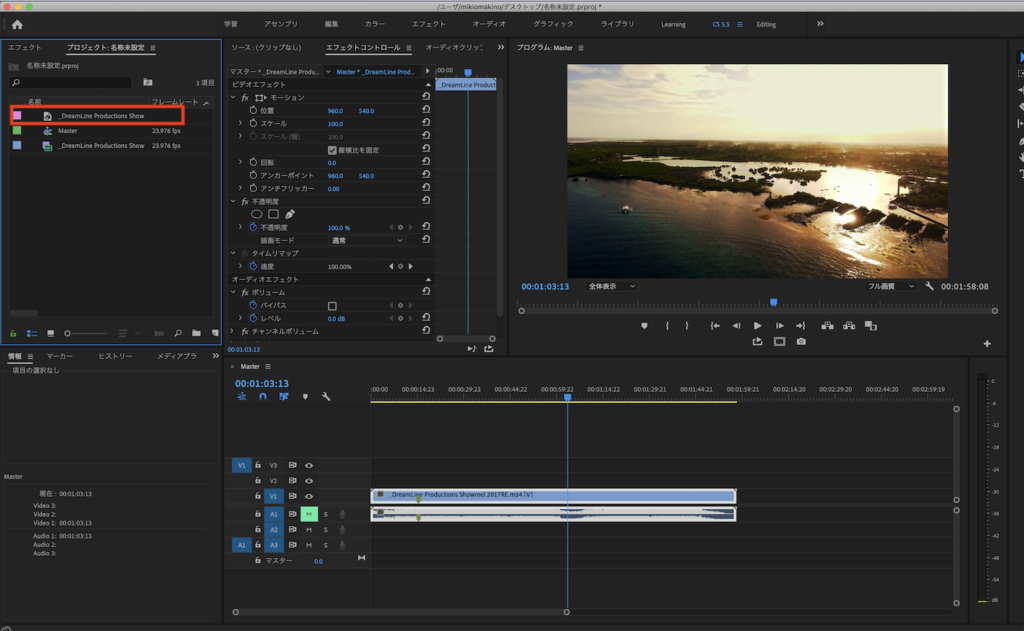Add a marker in Program monitor
Screen dimensions: 1024x631
tap(644, 326)
